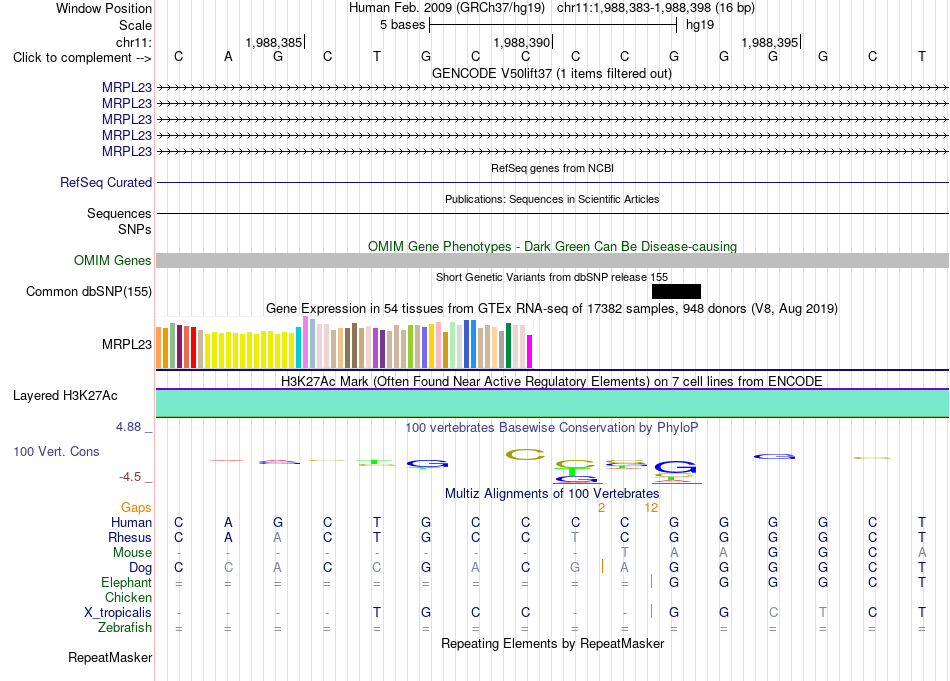Select the Chicken alignment row label

pyautogui.click(x=128, y=597)
